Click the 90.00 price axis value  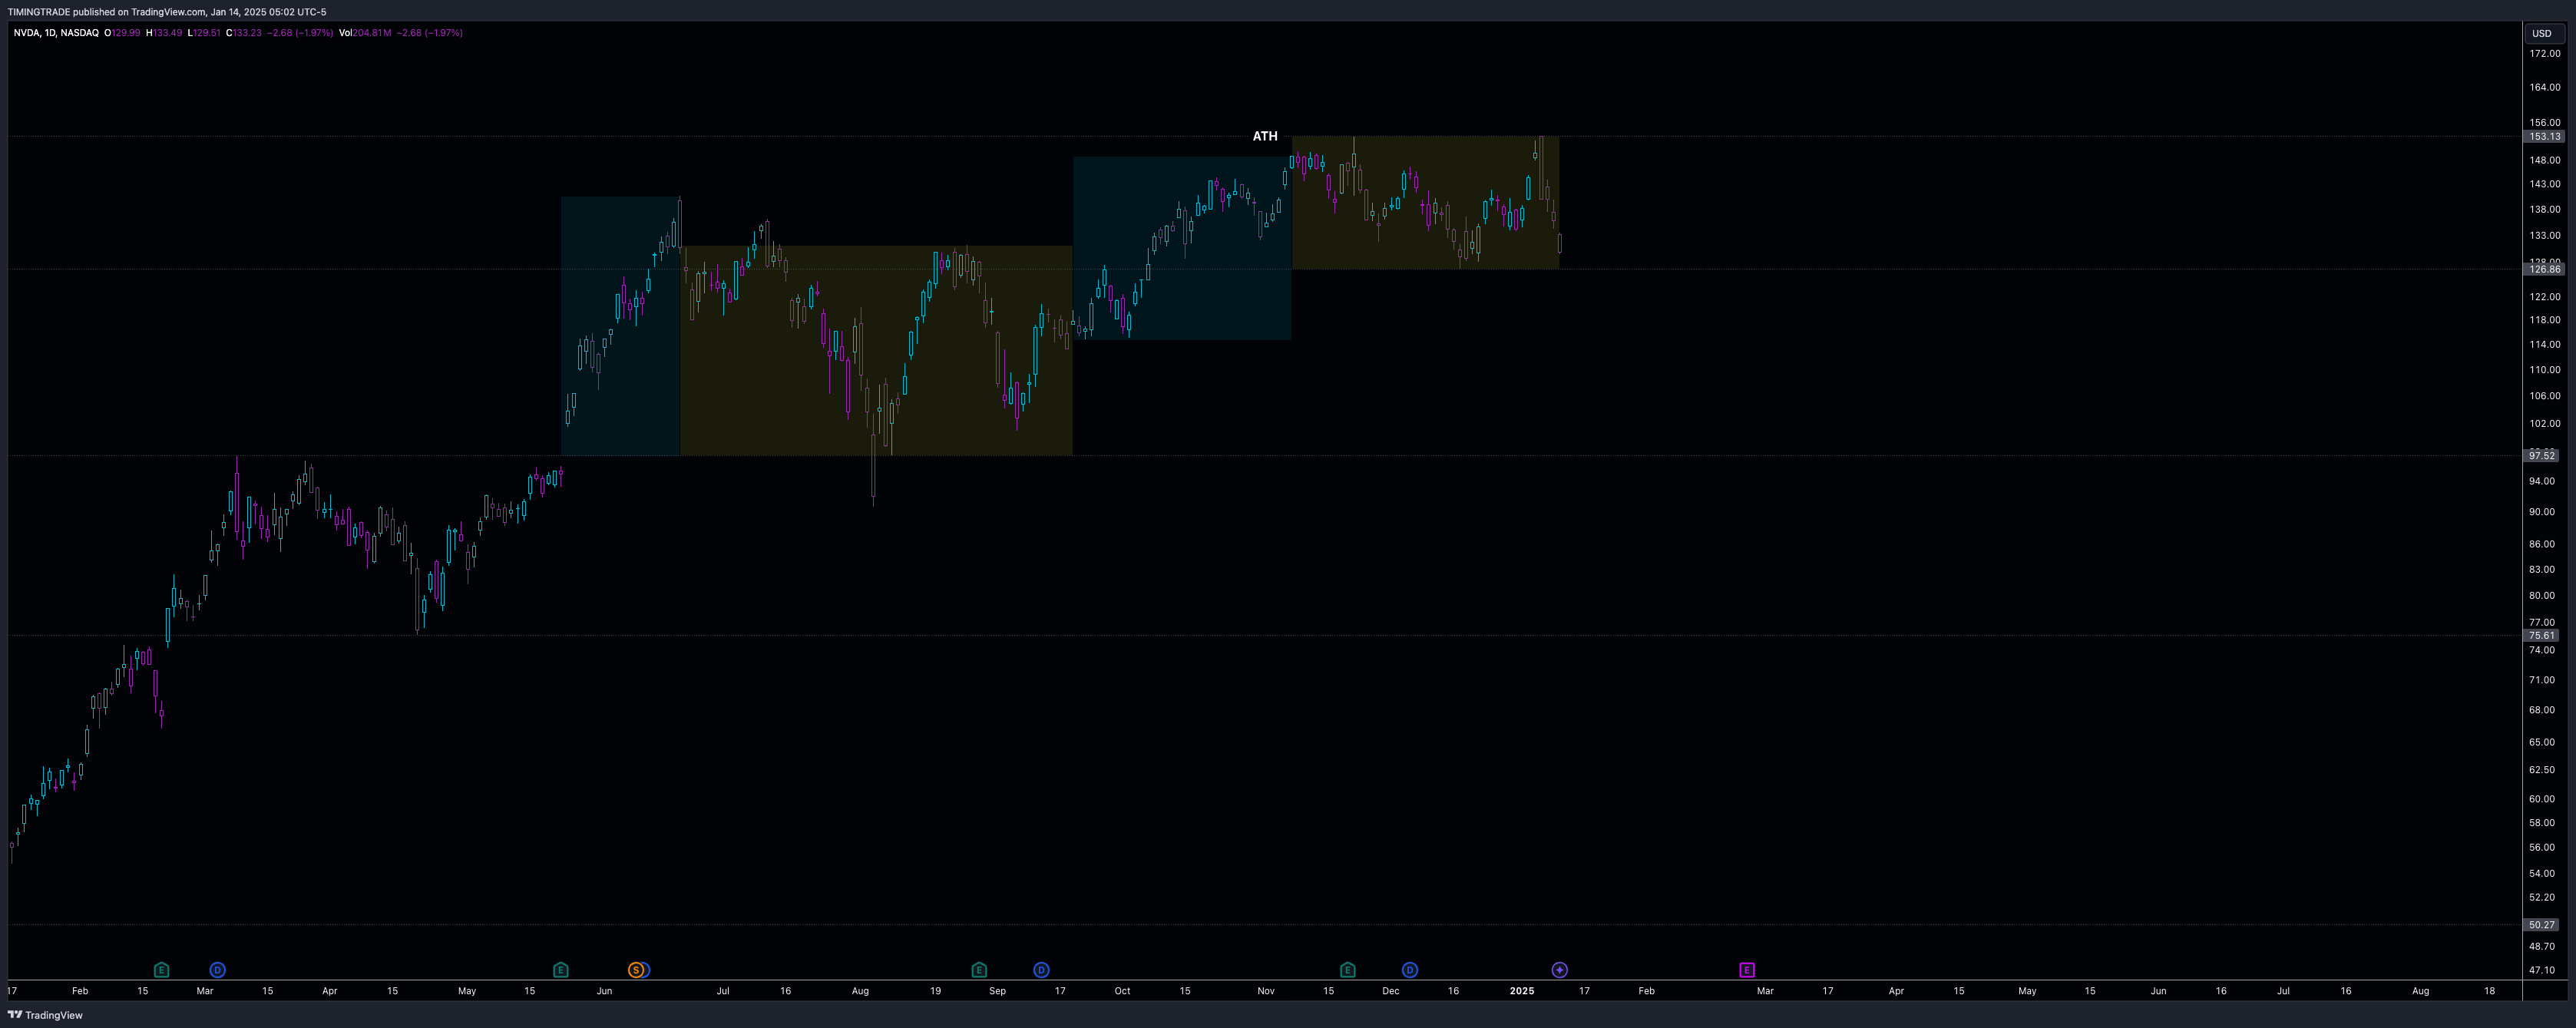[x=2541, y=512]
